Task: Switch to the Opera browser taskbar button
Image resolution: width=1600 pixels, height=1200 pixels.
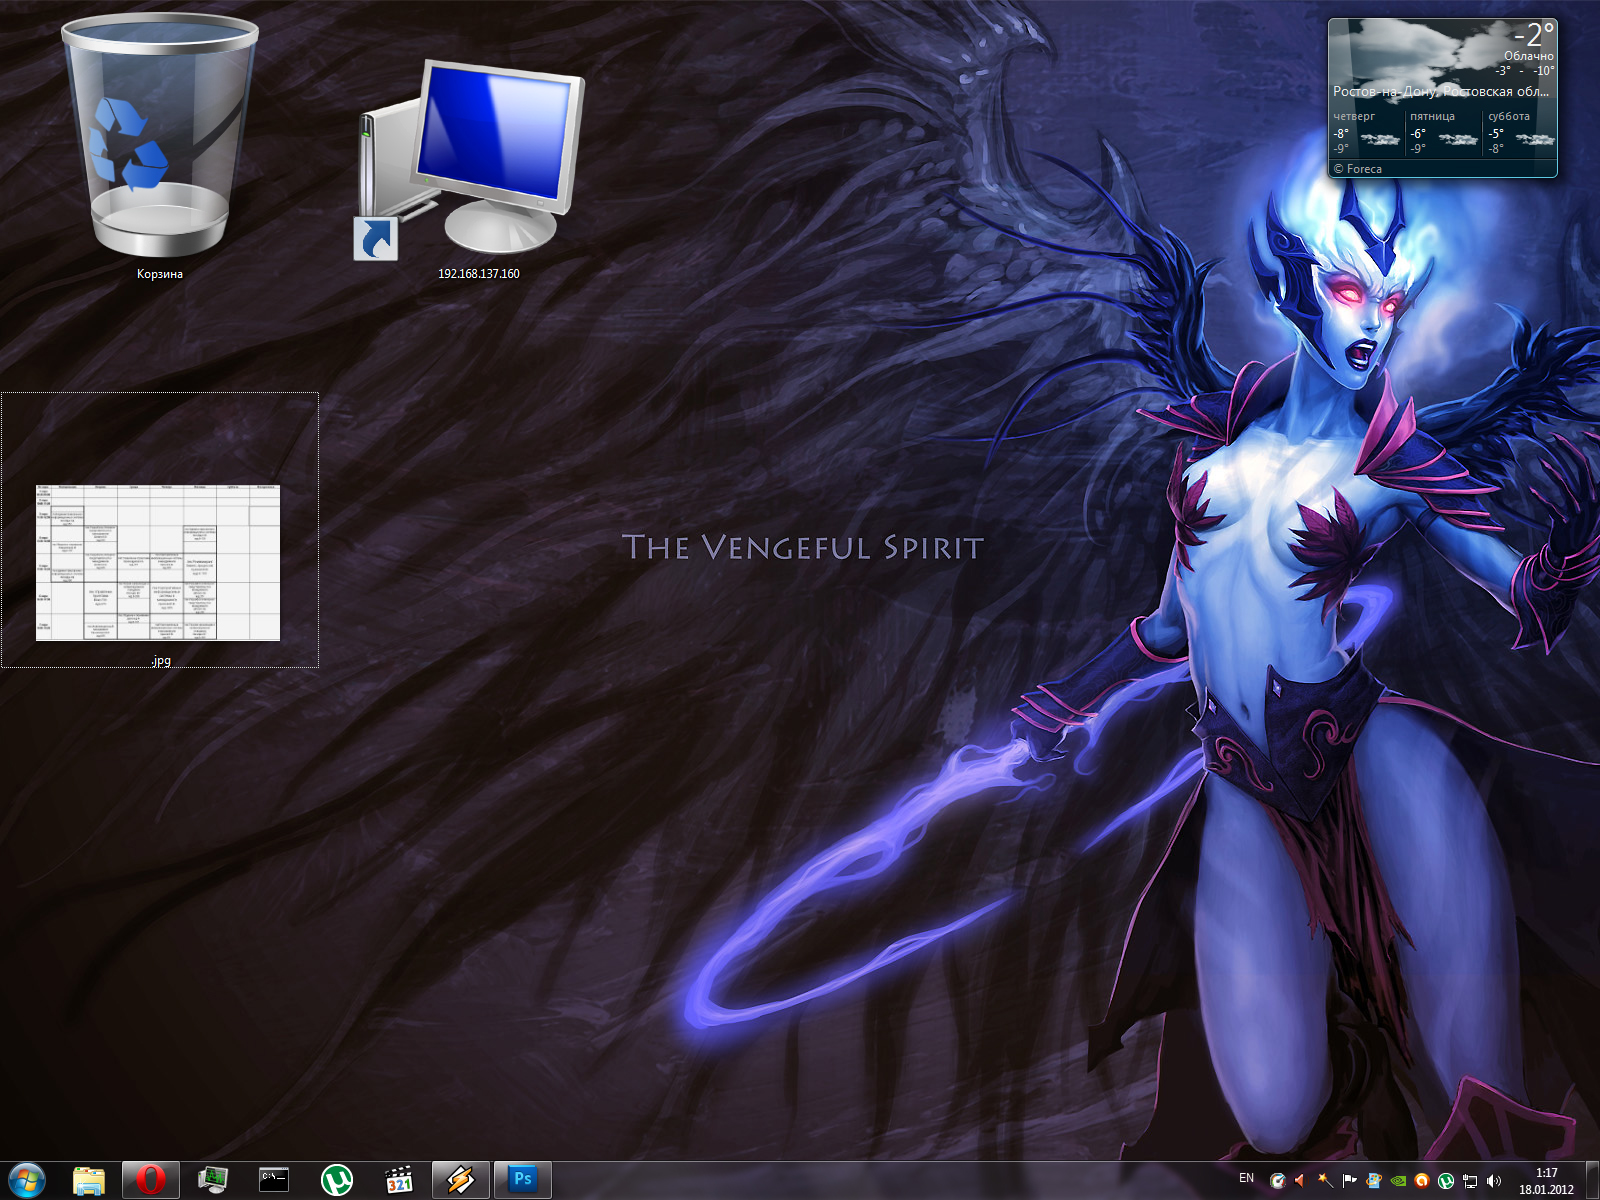Action: coord(151,1180)
